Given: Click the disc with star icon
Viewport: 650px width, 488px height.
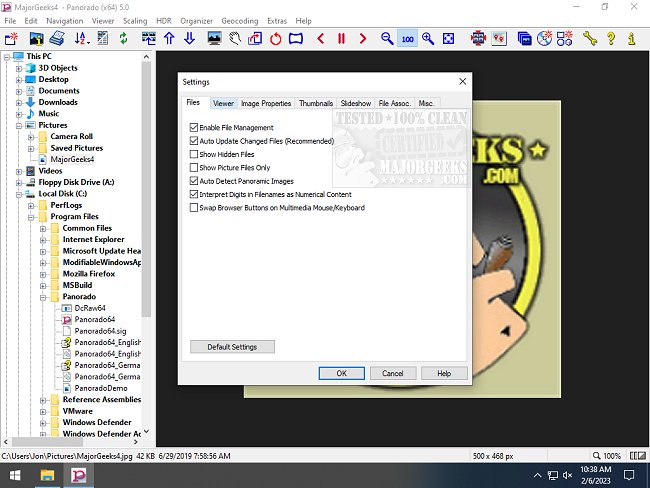Looking at the screenshot, I should click(544, 39).
